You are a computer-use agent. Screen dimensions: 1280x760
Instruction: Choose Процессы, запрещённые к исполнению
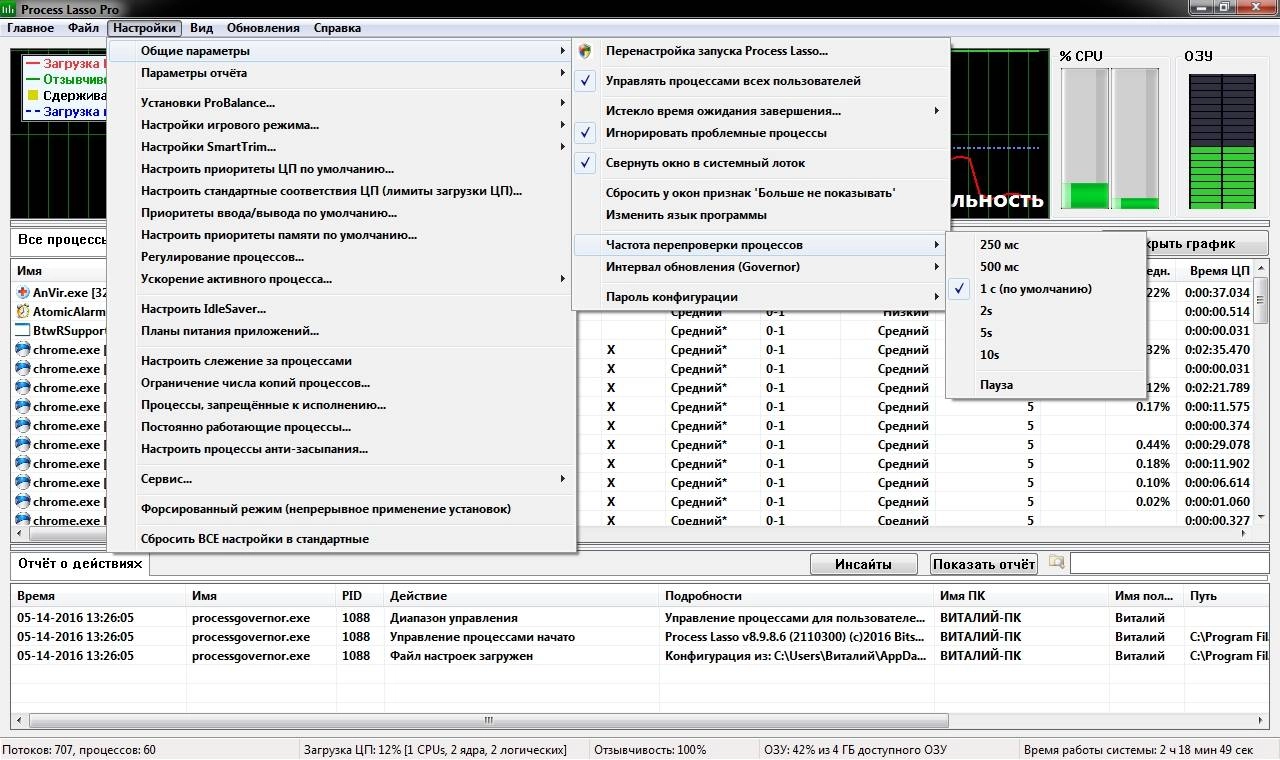[x=342, y=405]
